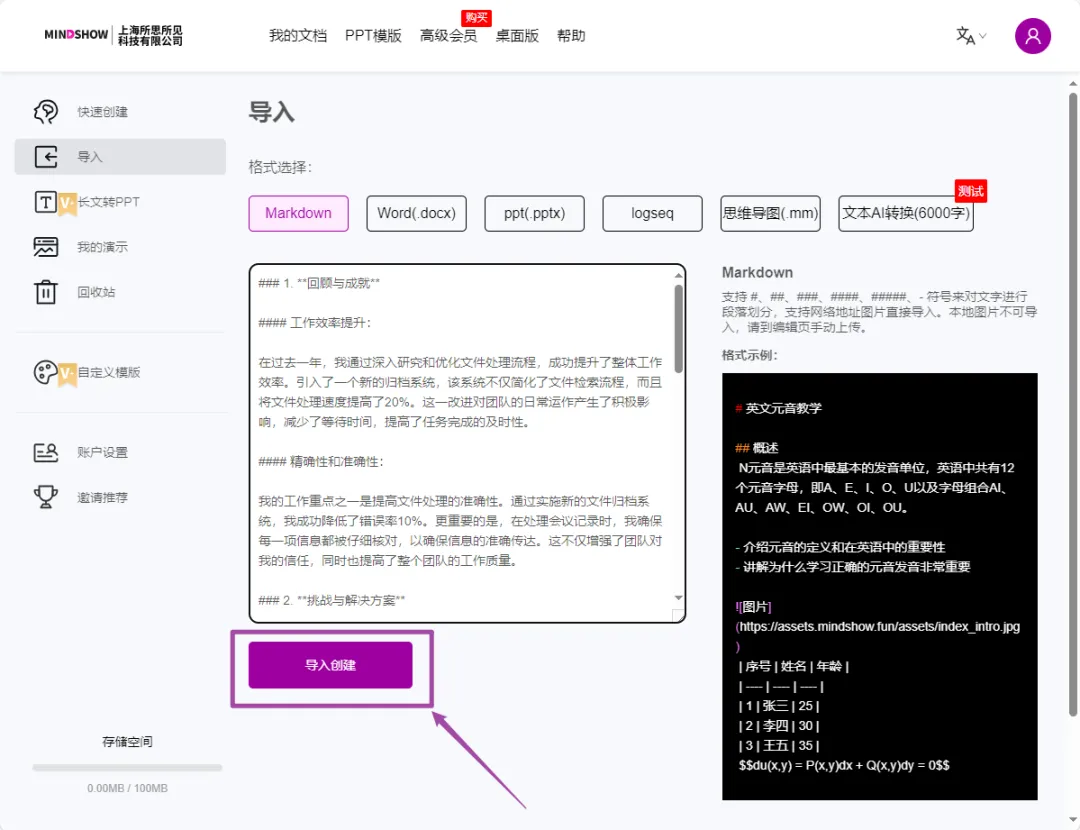Open the quick create head icon

point(45,112)
